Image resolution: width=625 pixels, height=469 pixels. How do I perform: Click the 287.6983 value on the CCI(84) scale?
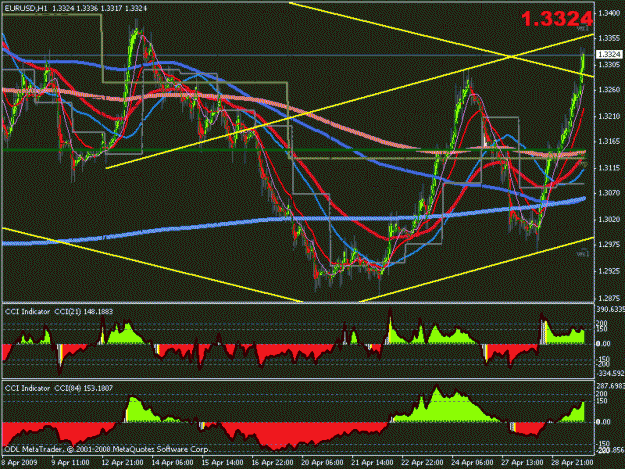tap(610, 386)
